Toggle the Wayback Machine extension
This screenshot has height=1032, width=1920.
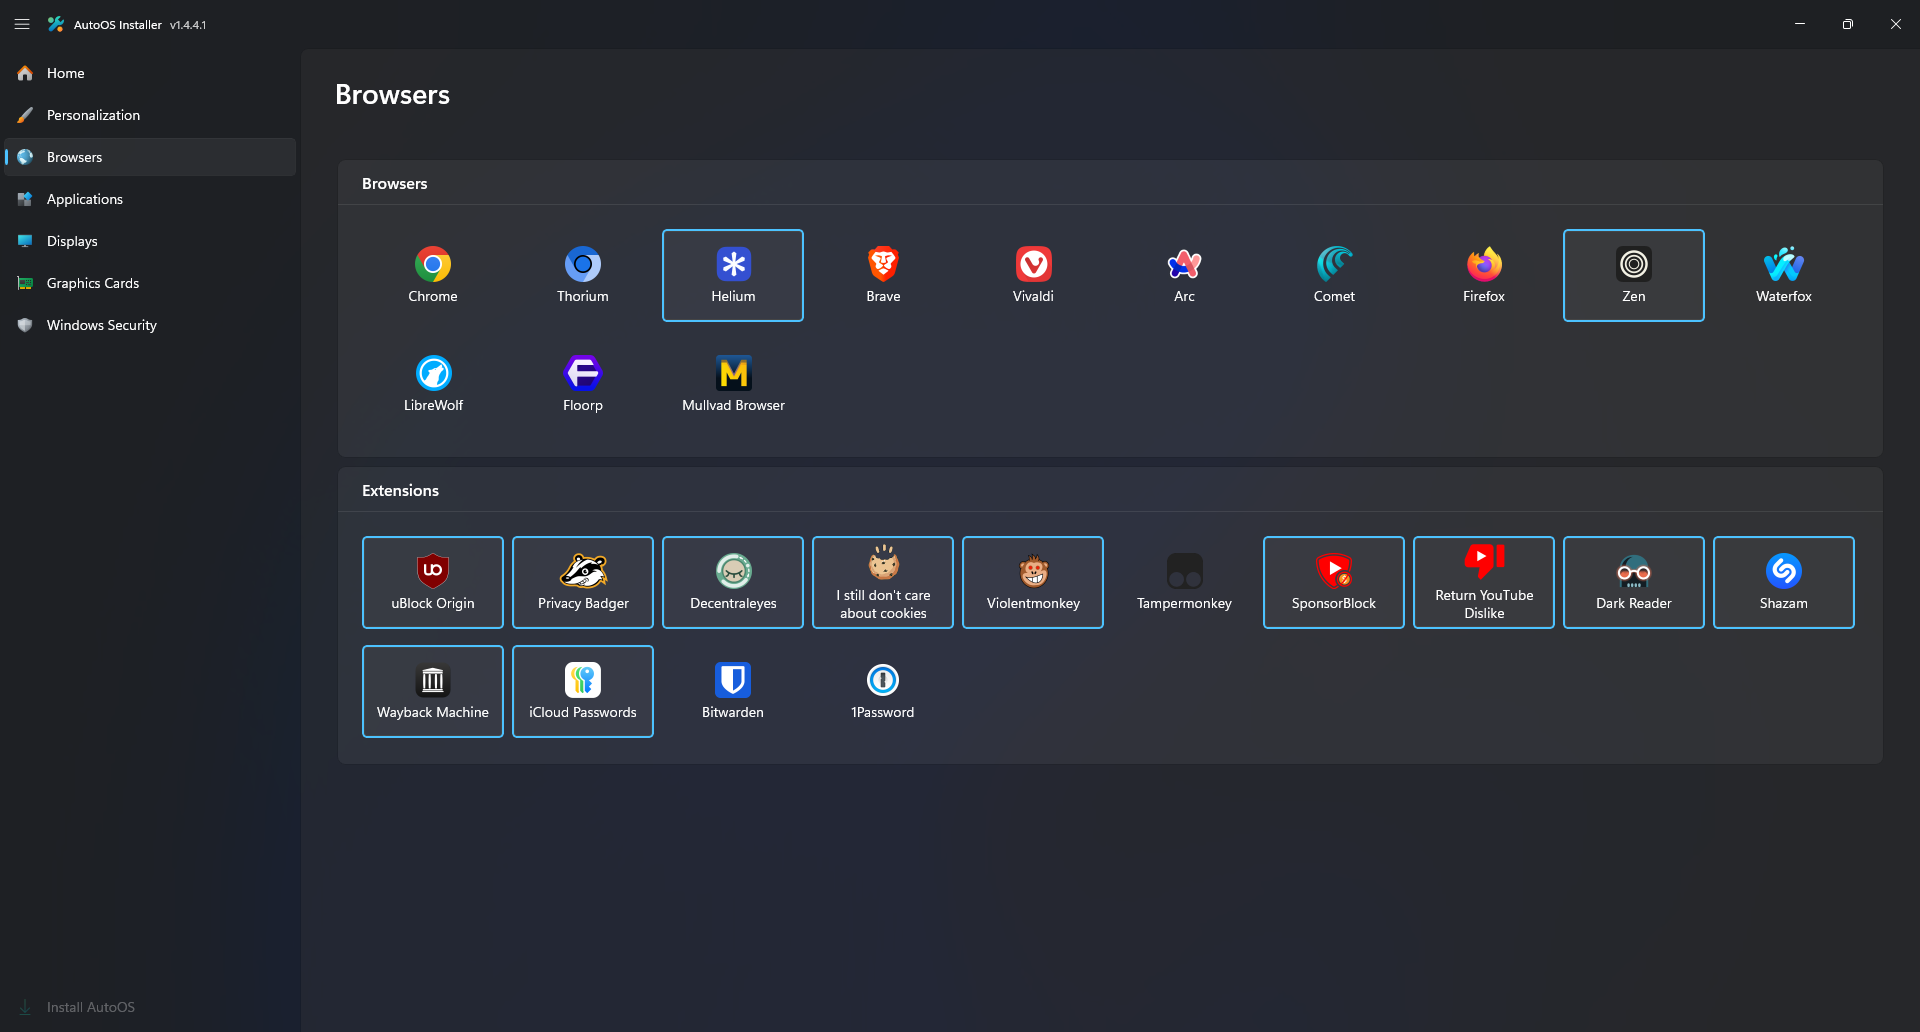(x=433, y=691)
